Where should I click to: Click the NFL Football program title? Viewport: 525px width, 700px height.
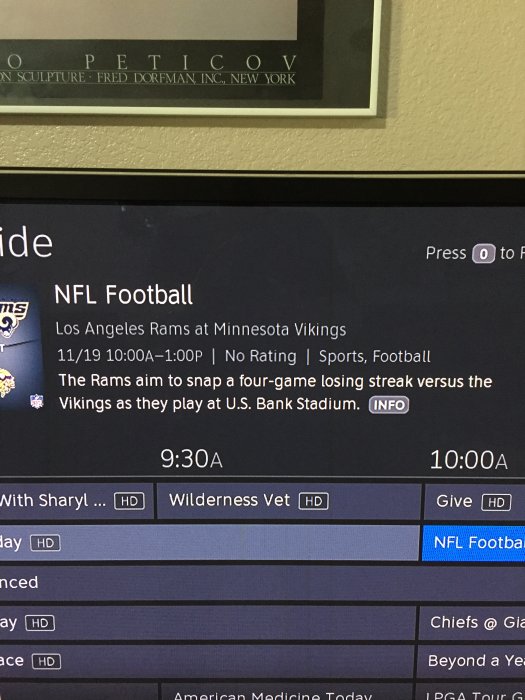pyautogui.click(x=123, y=295)
